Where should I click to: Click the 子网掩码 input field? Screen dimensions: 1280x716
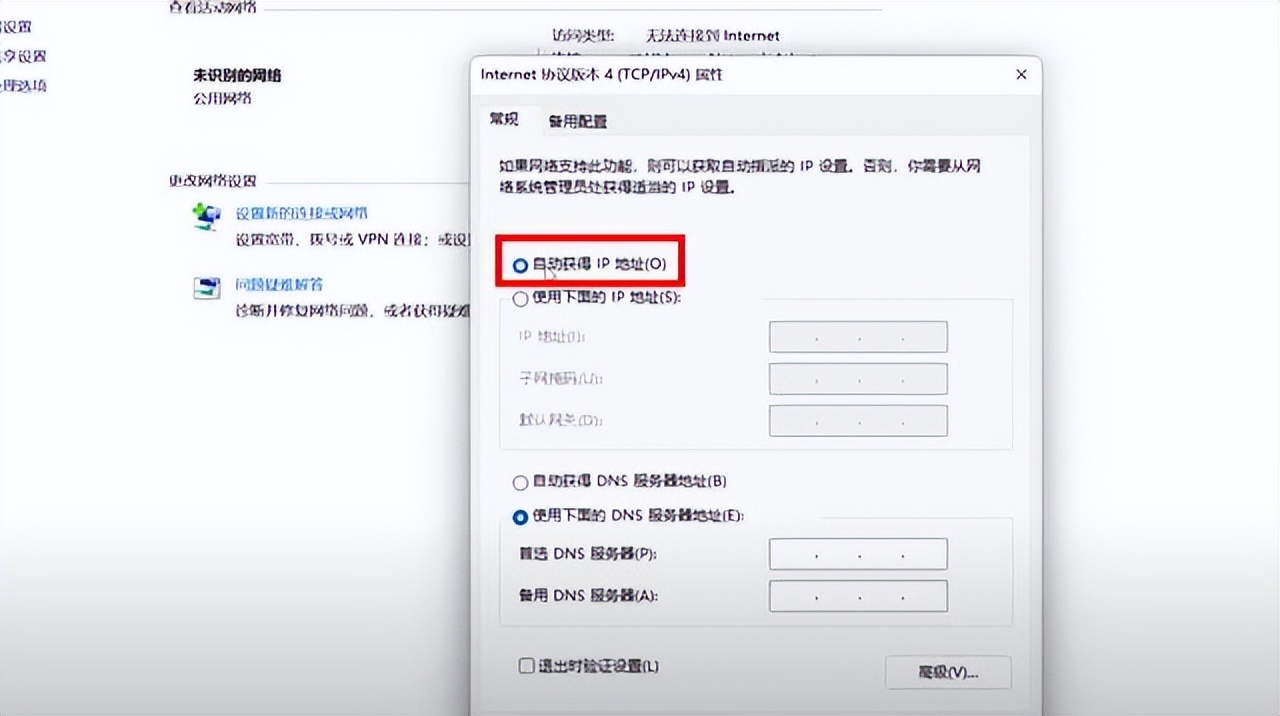pos(858,379)
